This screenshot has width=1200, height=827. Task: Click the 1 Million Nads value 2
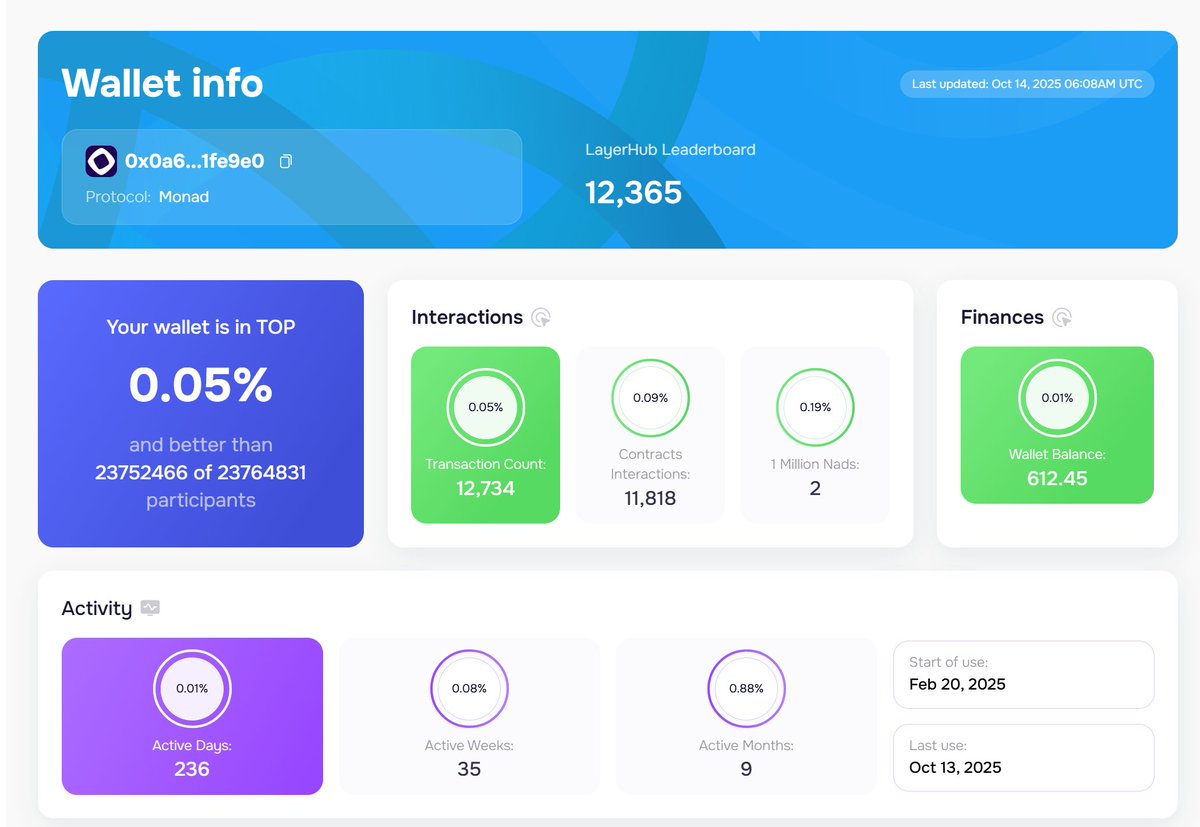click(x=815, y=488)
